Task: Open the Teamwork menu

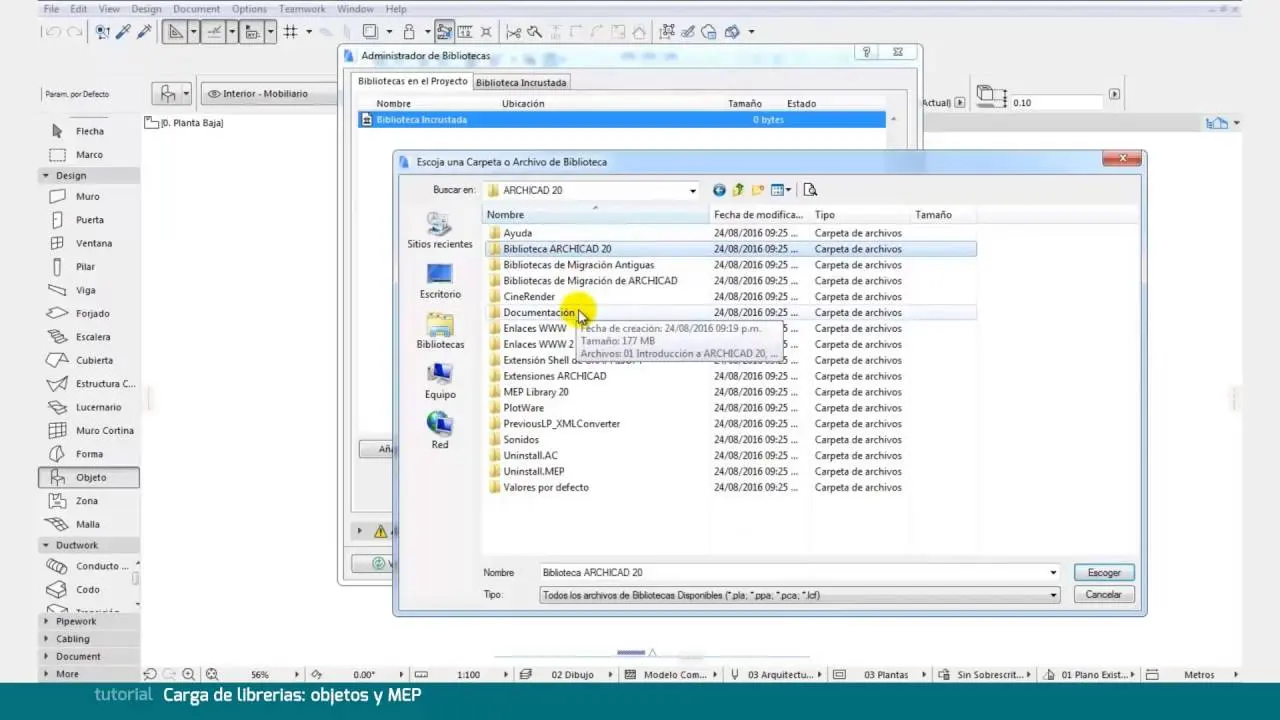Action: [x=302, y=9]
